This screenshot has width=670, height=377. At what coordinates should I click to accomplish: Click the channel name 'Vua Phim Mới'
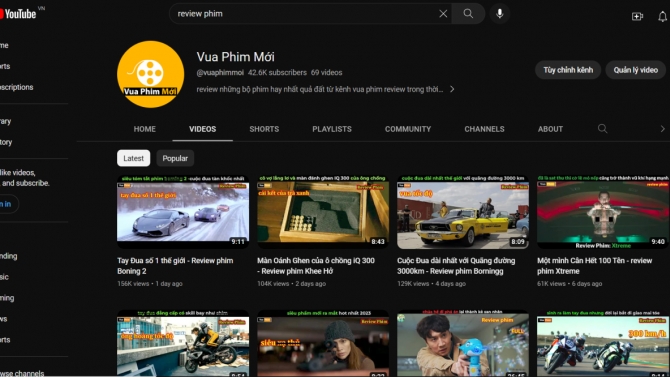(235, 57)
